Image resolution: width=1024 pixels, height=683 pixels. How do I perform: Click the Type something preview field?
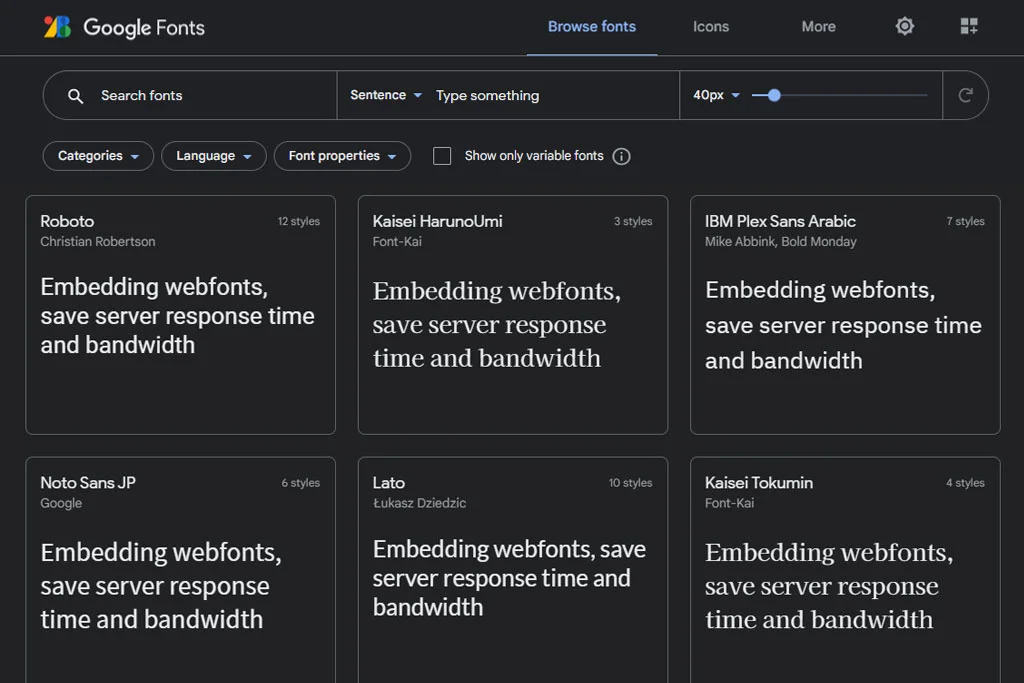tap(550, 96)
